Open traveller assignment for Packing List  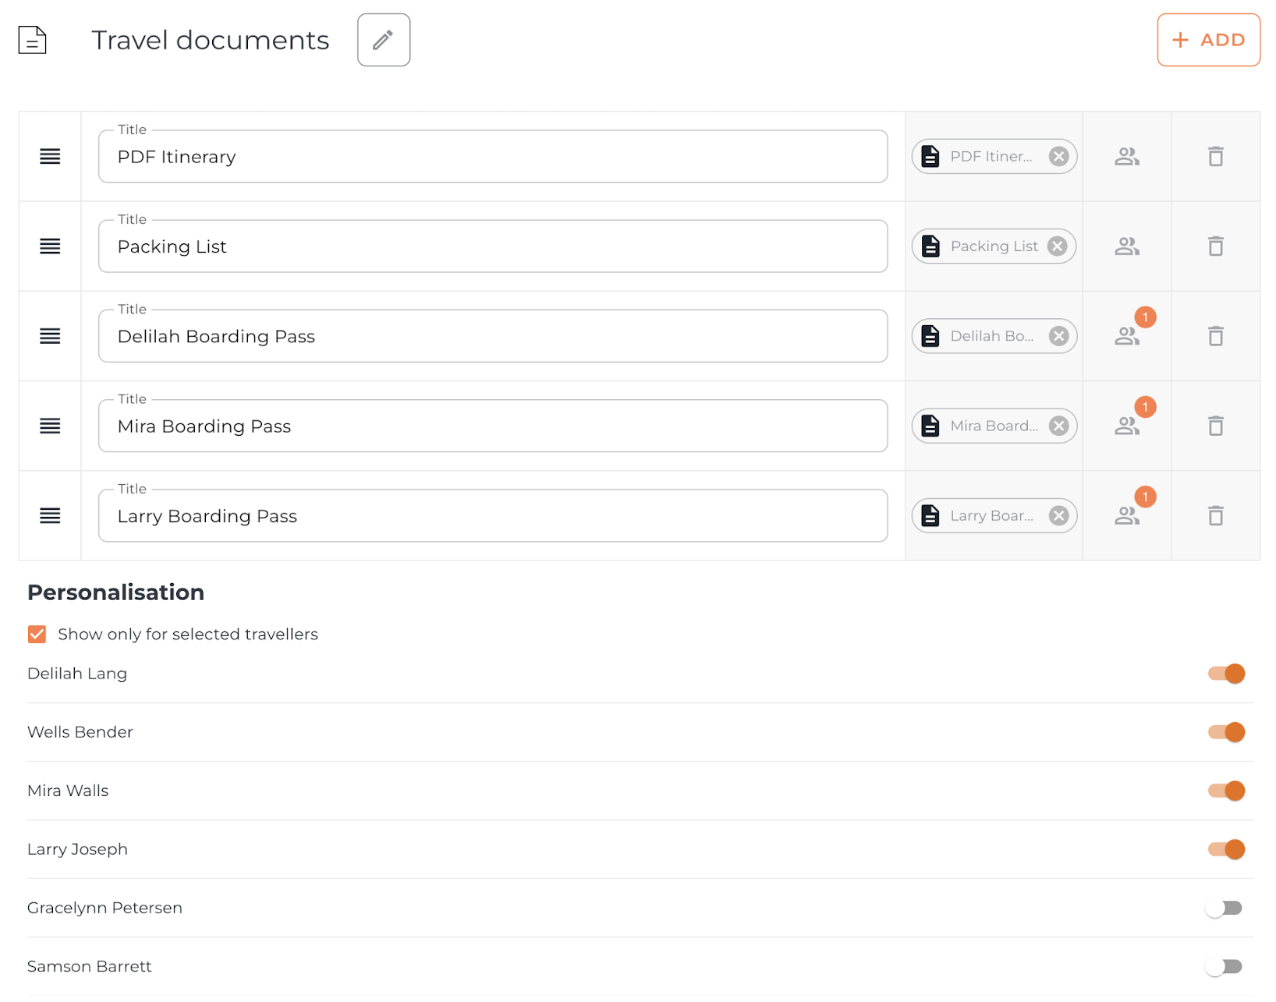pyautogui.click(x=1127, y=247)
